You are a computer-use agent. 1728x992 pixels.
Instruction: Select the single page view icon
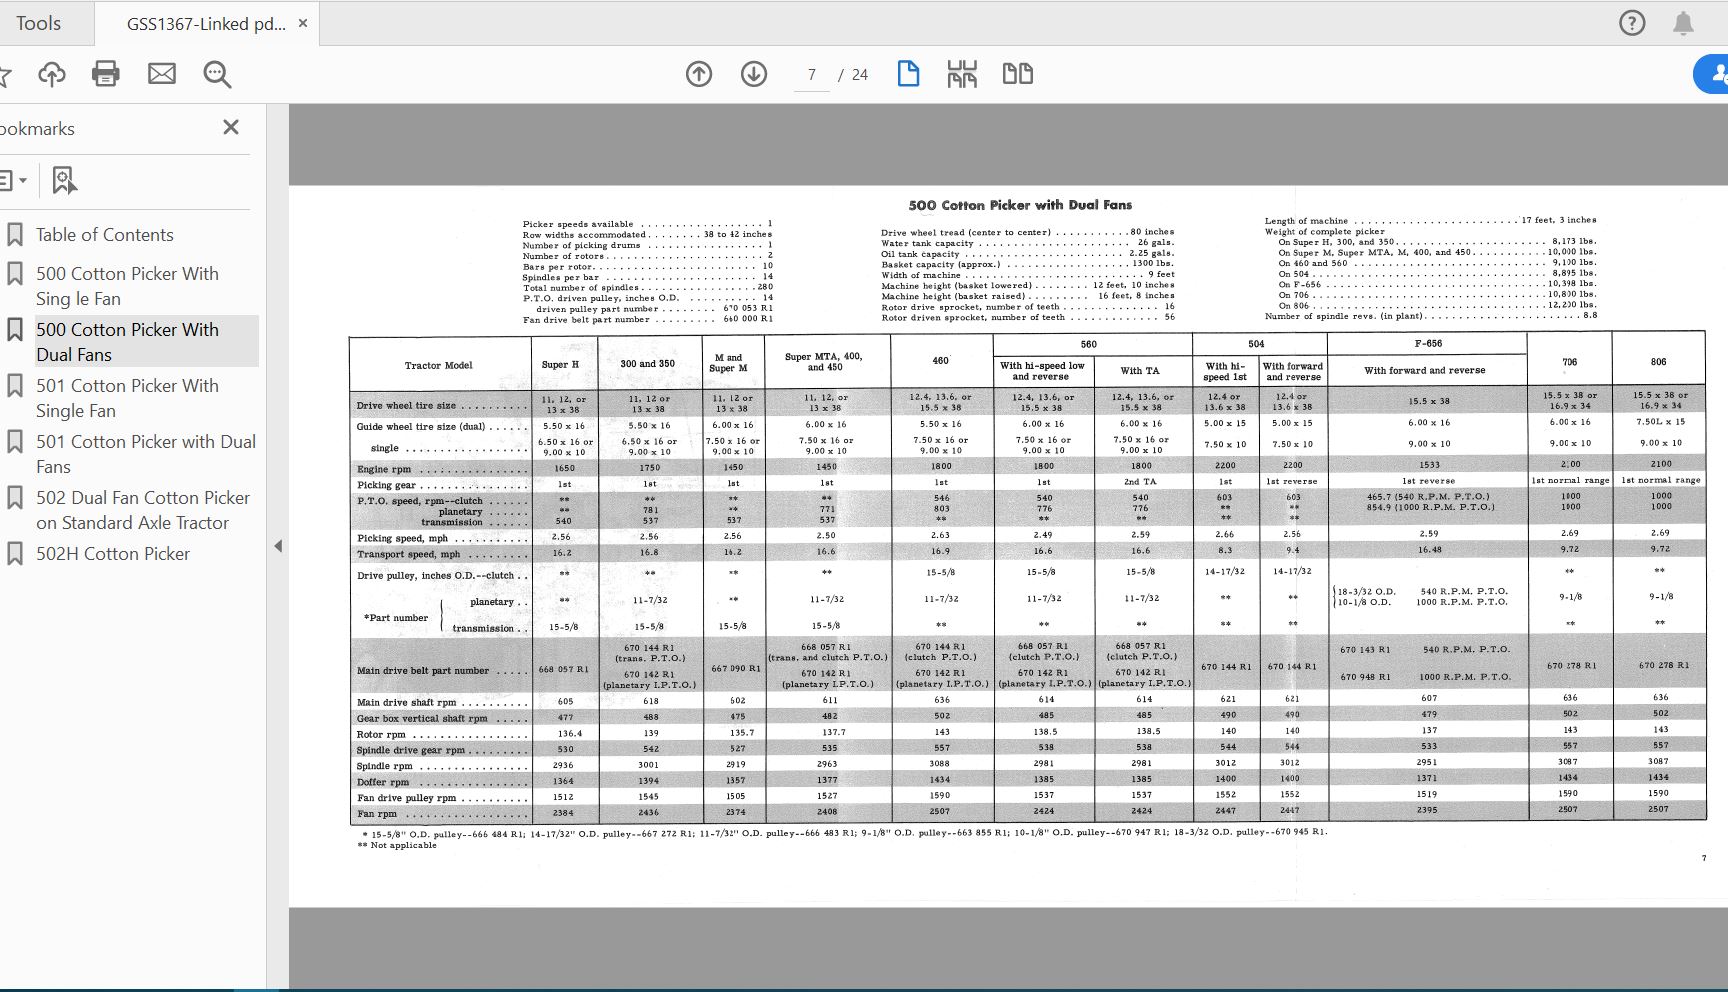click(x=908, y=74)
